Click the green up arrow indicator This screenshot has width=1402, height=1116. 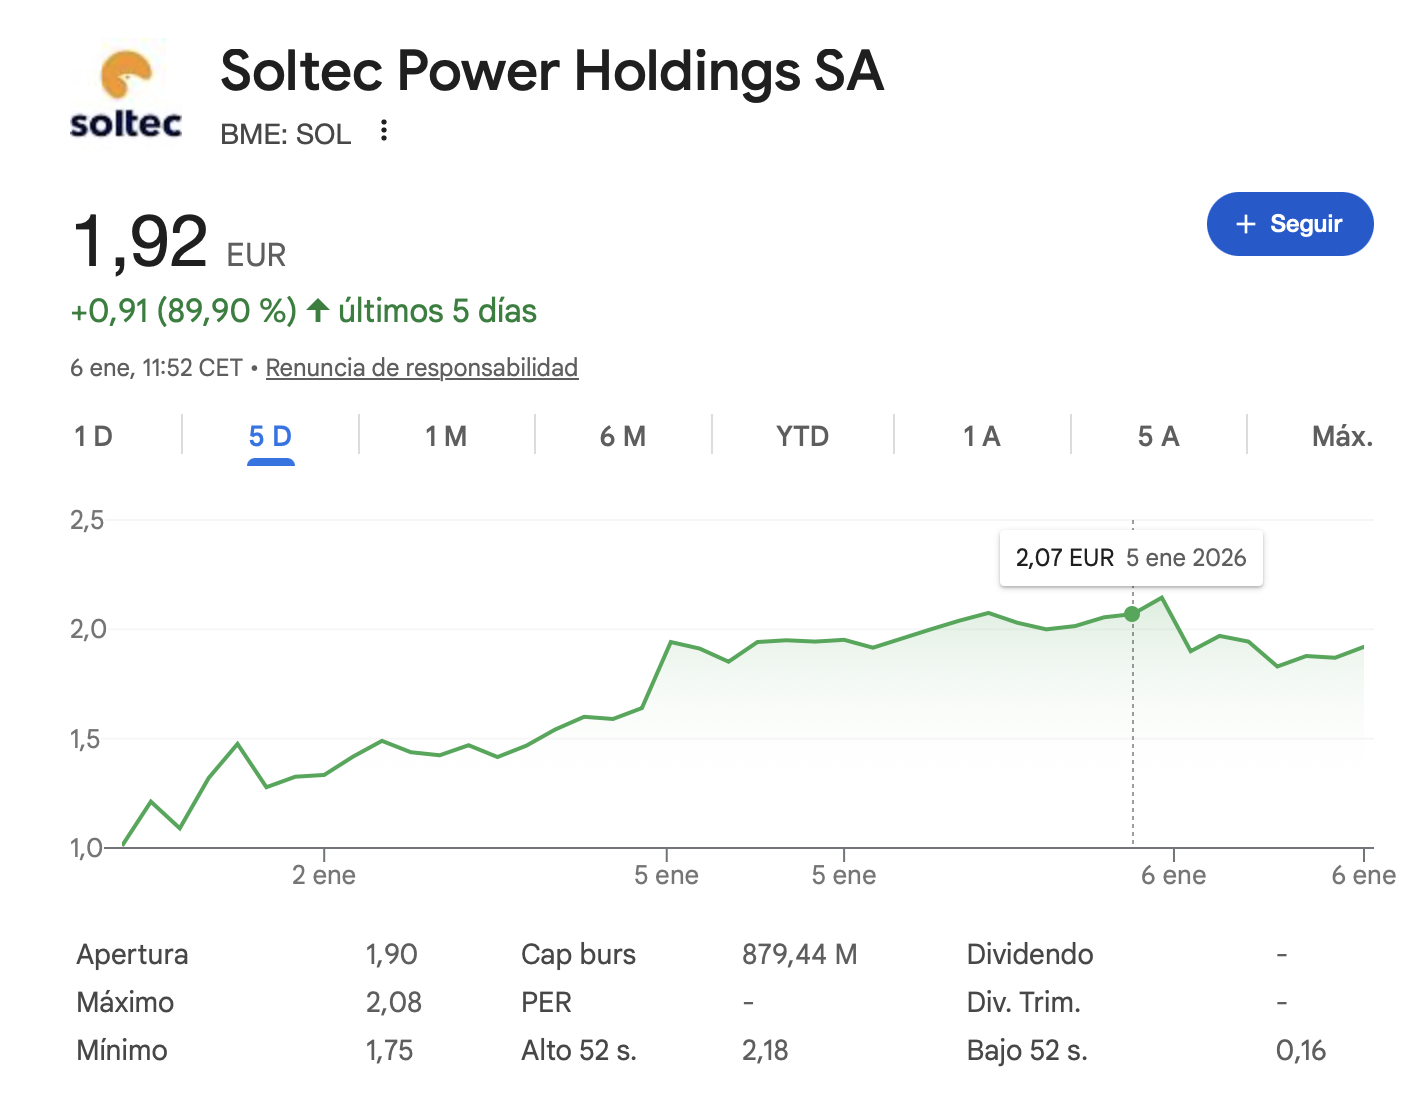318,311
